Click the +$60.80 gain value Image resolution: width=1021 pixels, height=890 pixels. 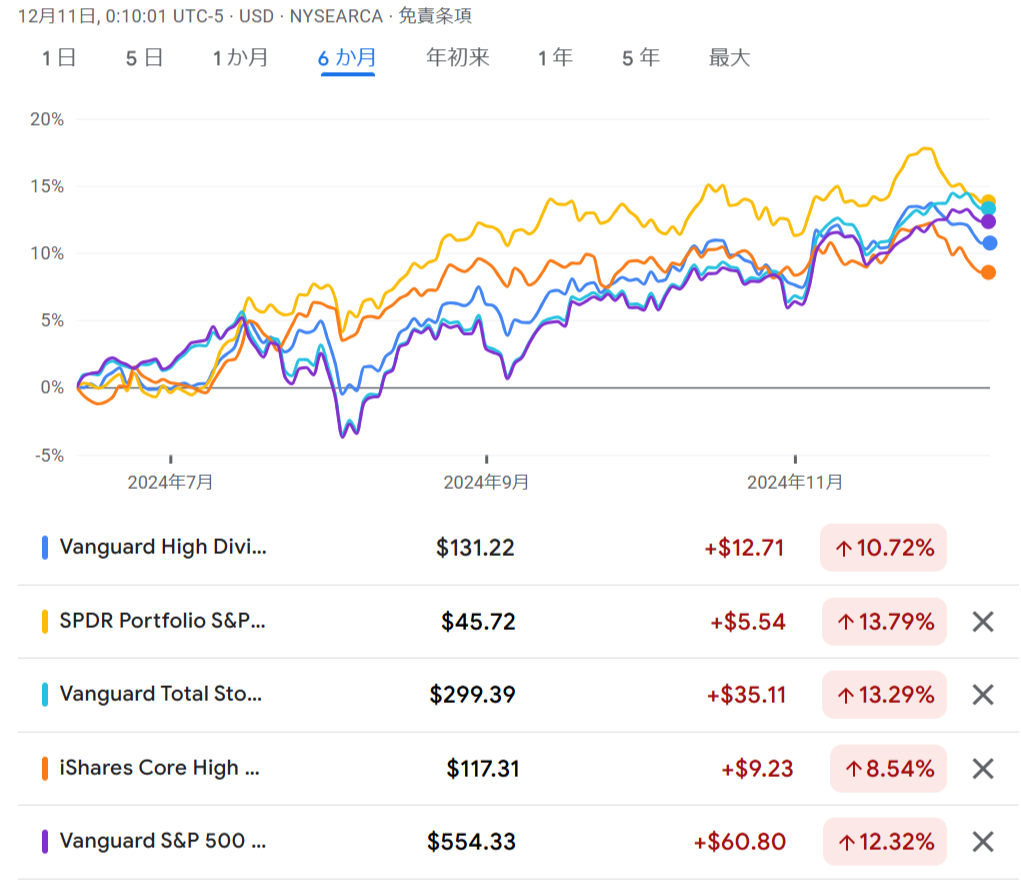coord(740,842)
